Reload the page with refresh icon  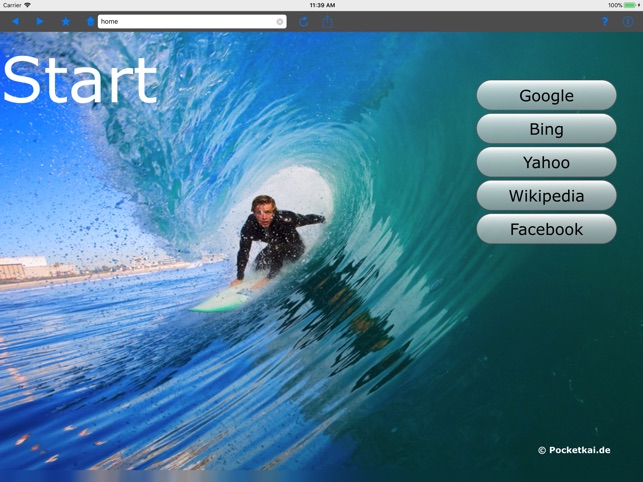(x=303, y=22)
